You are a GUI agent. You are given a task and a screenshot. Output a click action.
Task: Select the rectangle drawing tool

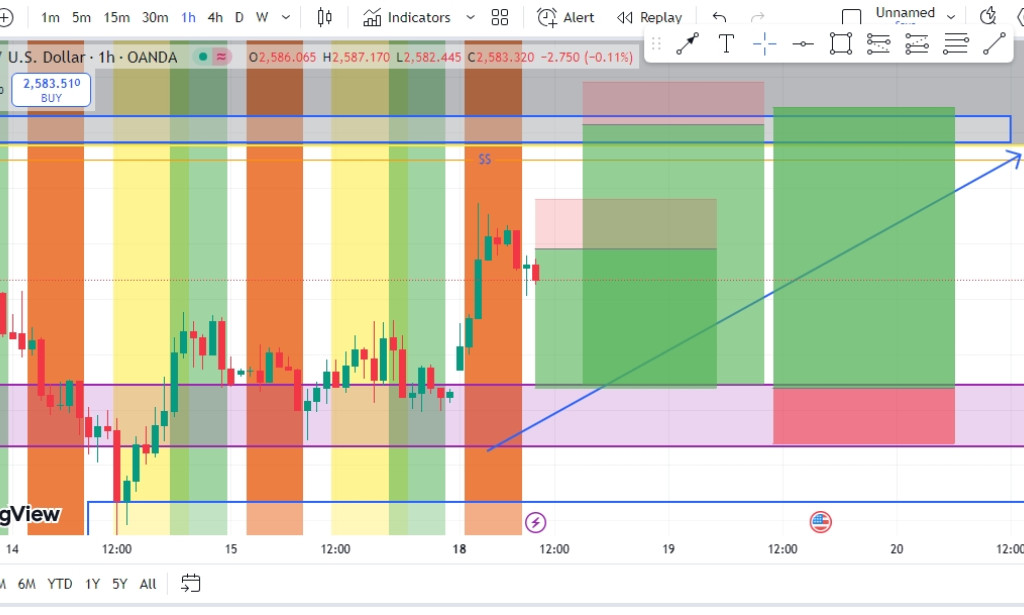[841, 44]
